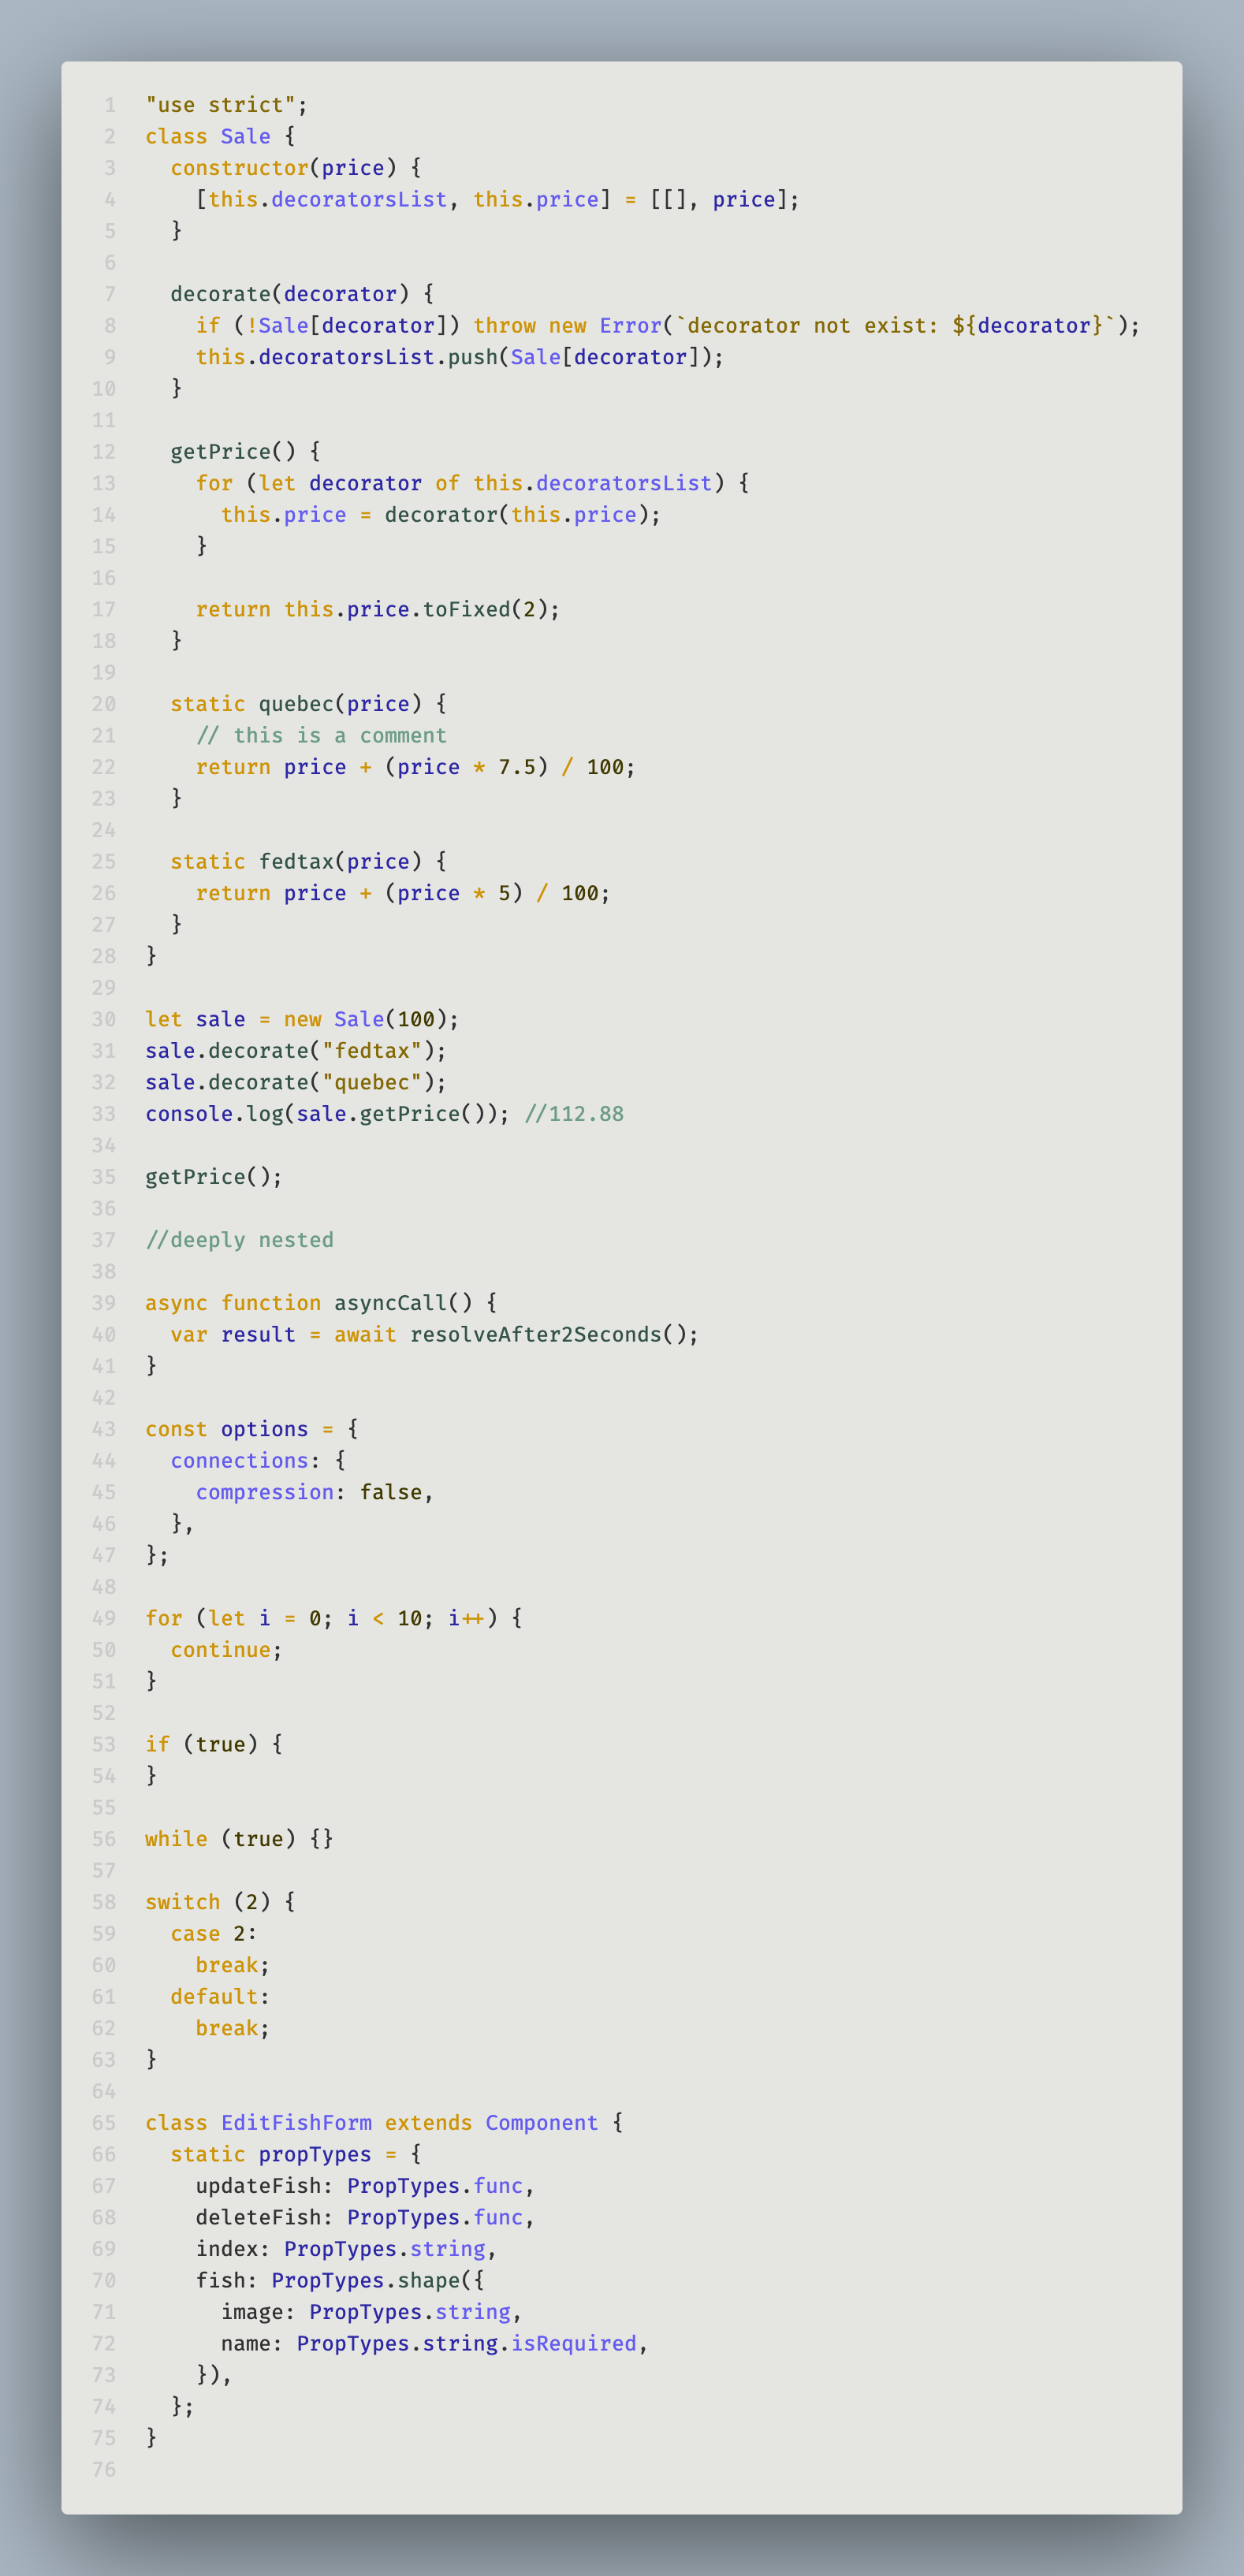
Task: Click line number 29 in gutter
Action: coord(104,987)
